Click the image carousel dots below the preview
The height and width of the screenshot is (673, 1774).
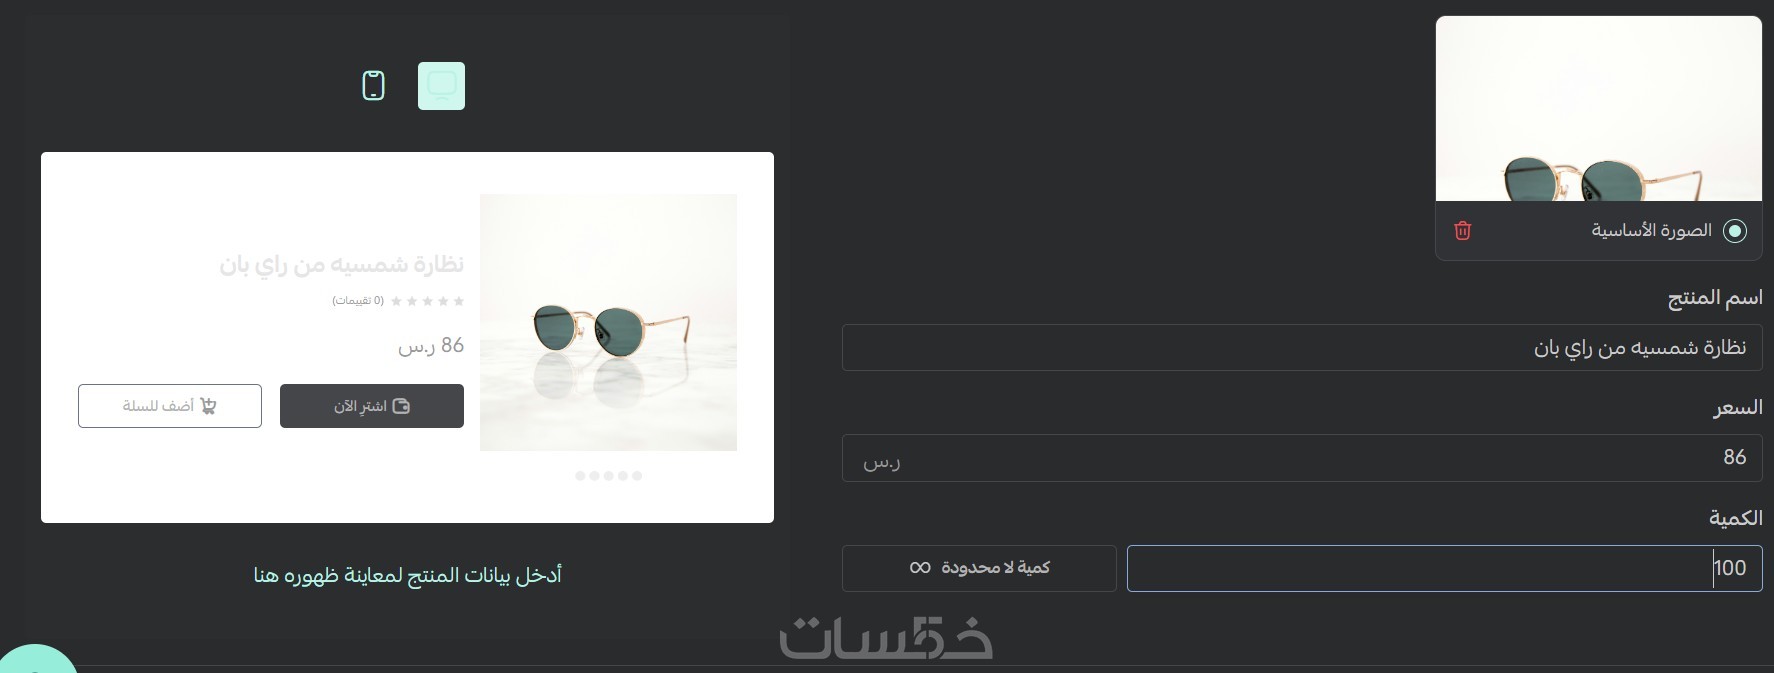(608, 476)
